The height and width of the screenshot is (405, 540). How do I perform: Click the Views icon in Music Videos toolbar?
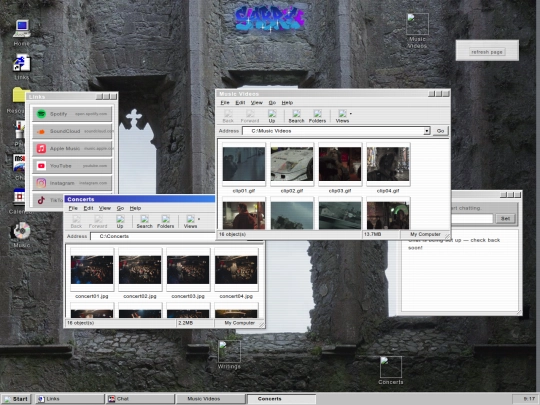point(342,116)
